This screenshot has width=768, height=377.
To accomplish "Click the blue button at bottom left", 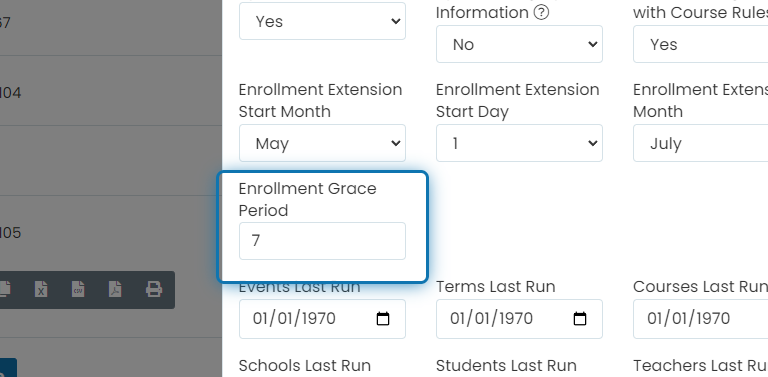I will pyautogui.click(x=8, y=368).
